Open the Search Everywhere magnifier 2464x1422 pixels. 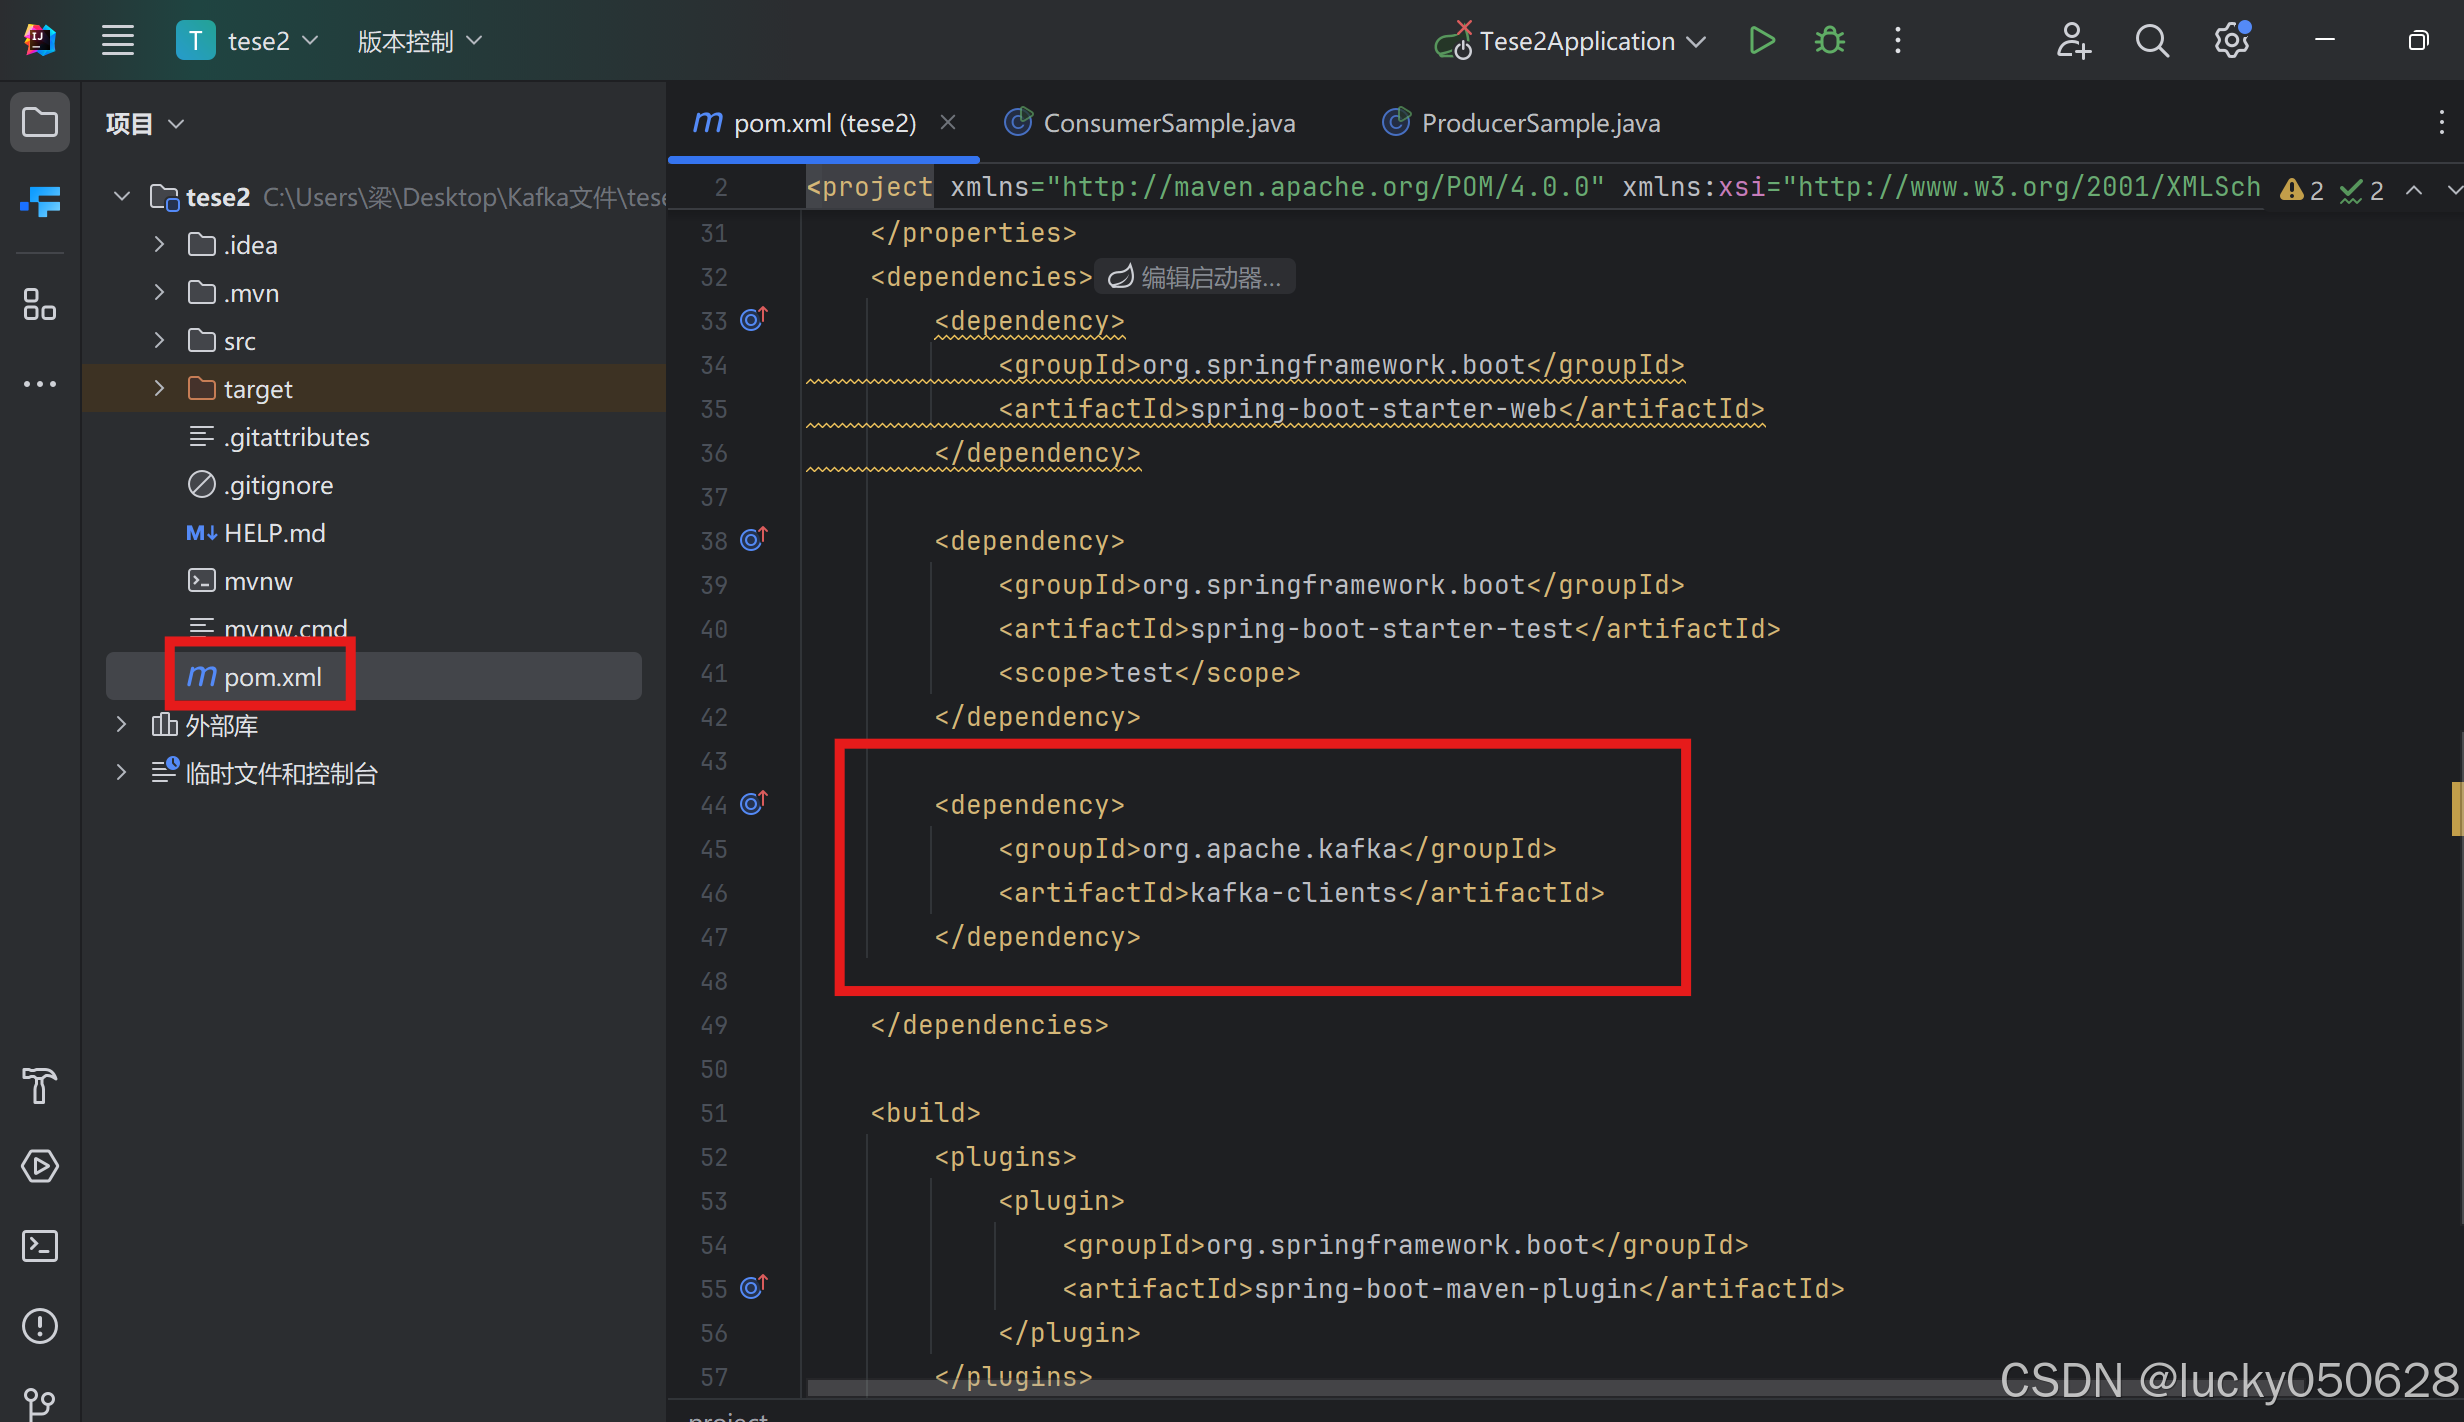(x=2152, y=41)
